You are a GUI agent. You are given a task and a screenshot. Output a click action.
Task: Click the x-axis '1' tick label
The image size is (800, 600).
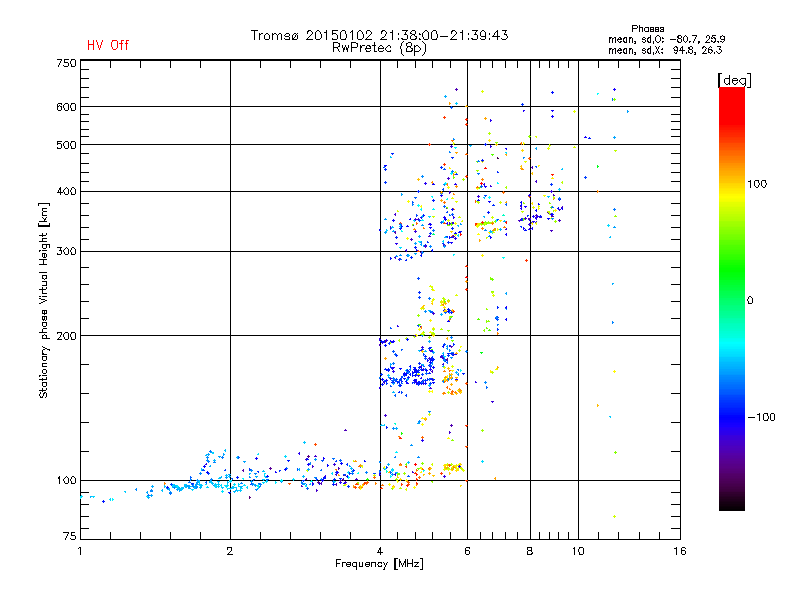(80, 551)
